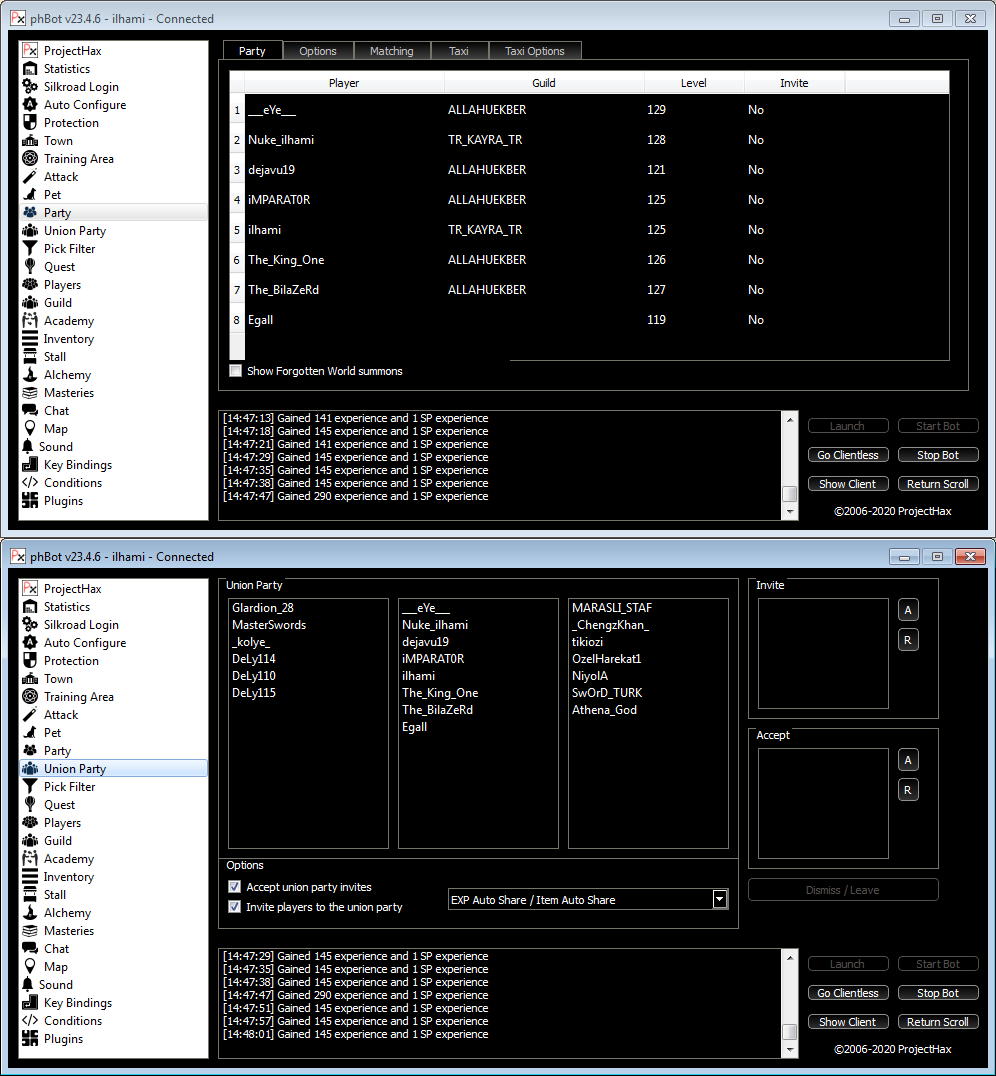Open Statistics icon in the upper phBot window
This screenshot has width=996, height=1076.
(30, 69)
